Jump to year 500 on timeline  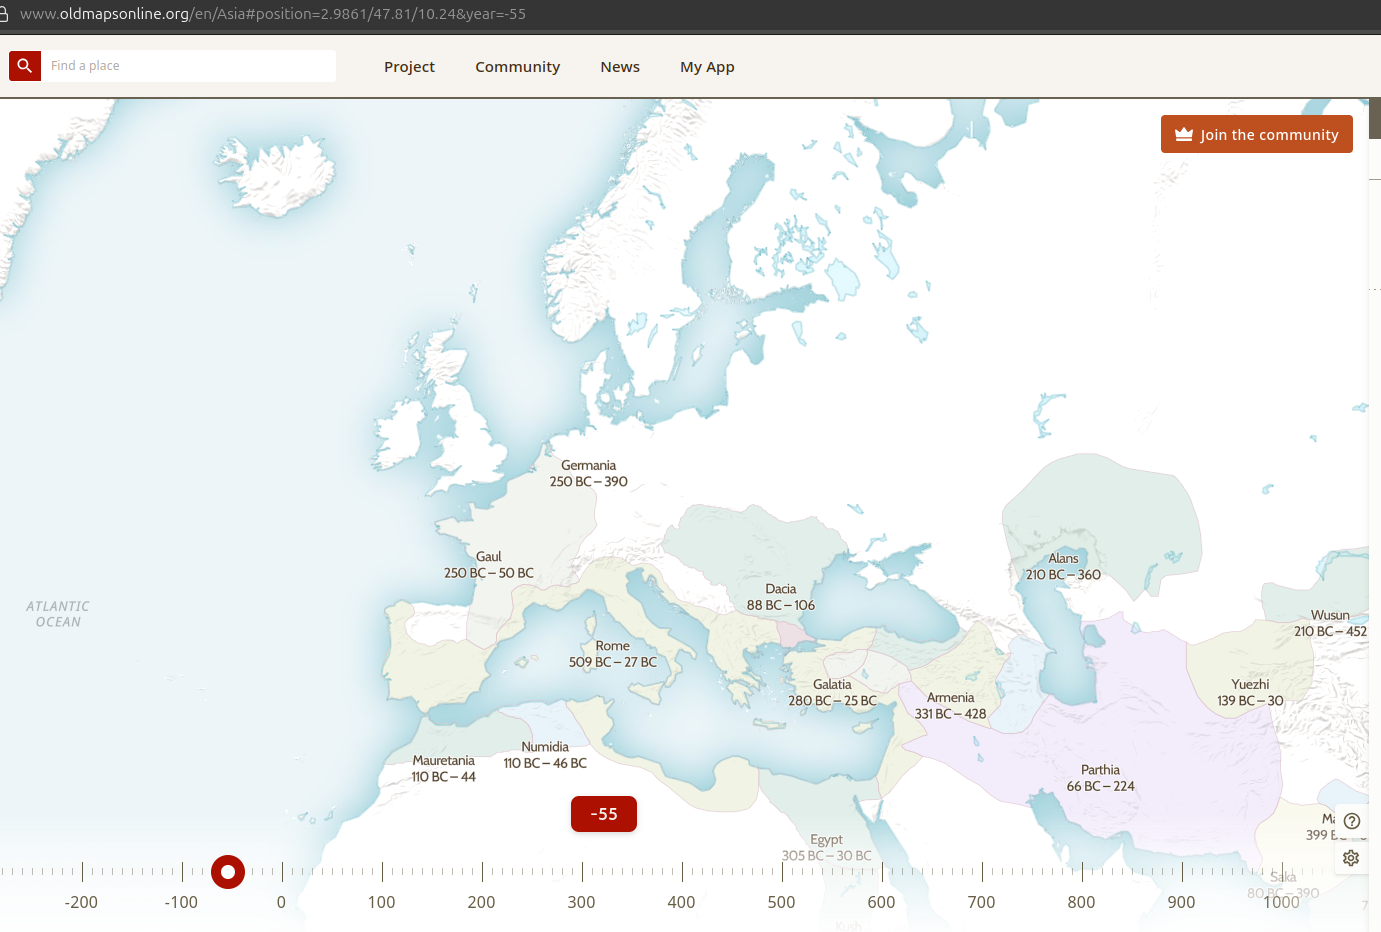(781, 902)
